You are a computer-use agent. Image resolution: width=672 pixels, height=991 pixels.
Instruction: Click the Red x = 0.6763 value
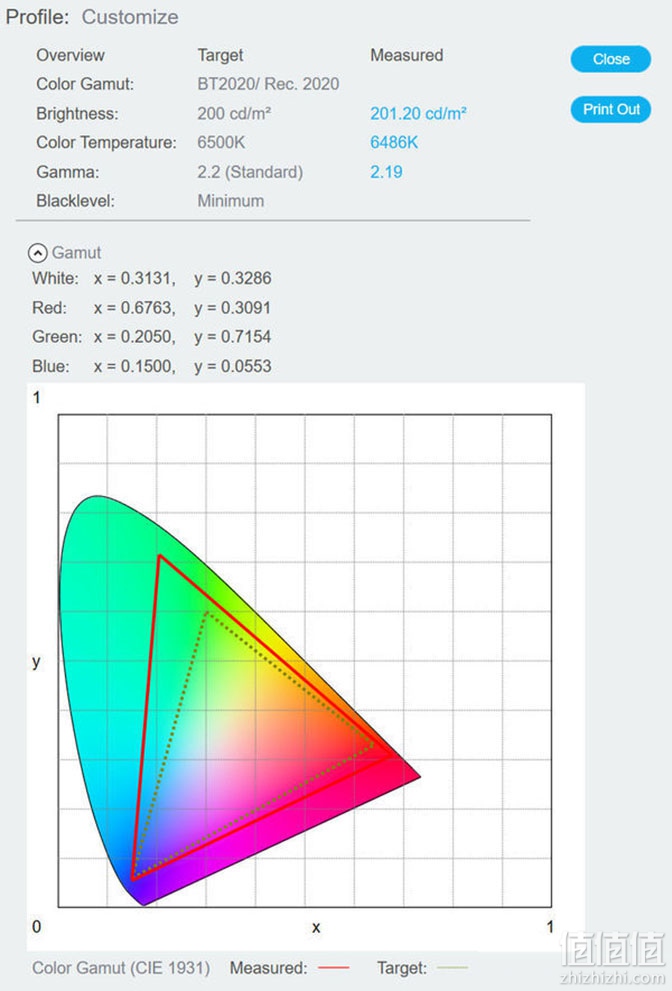[135, 308]
